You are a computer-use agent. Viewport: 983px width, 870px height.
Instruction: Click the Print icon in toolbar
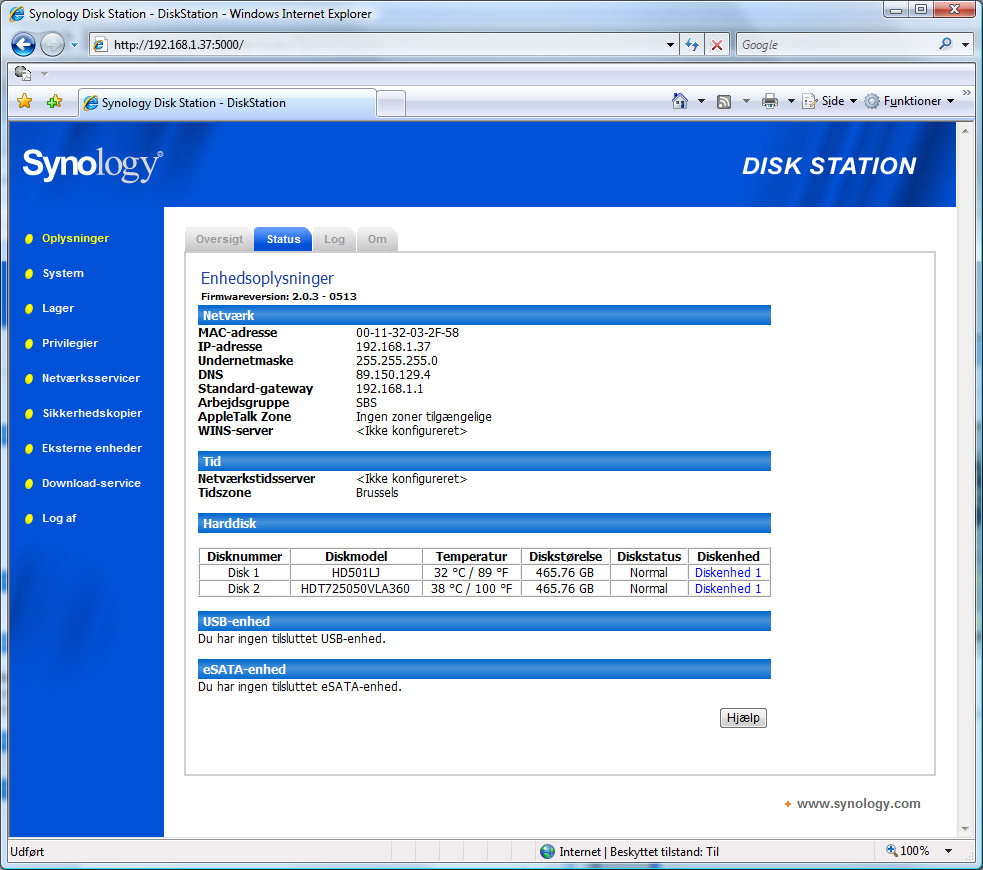[769, 101]
